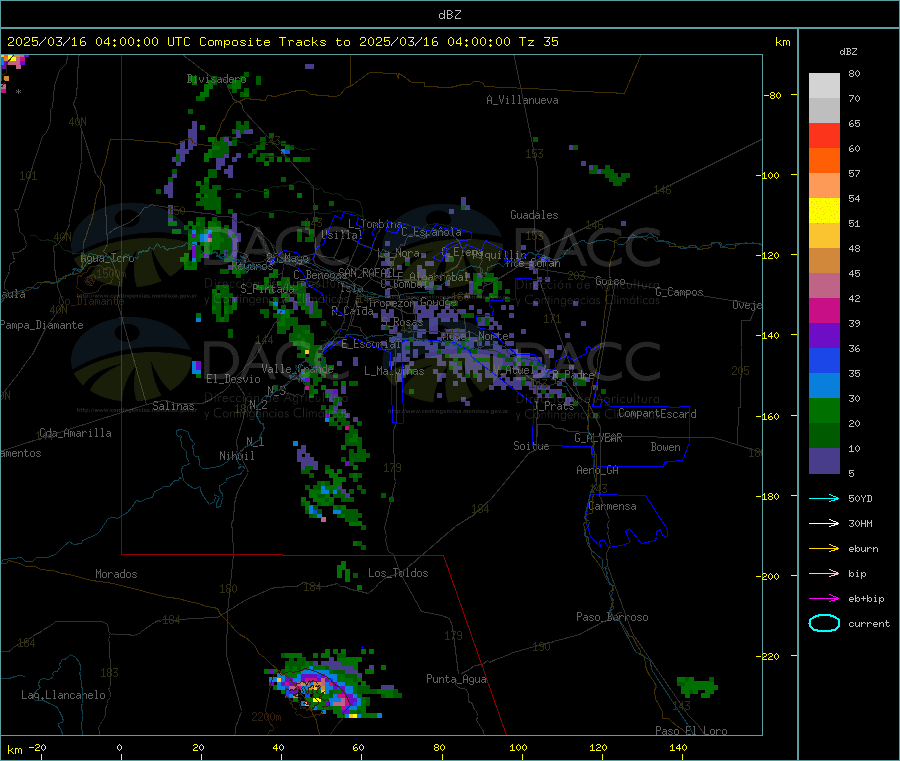Click the Morados place label
The image size is (900, 761).
[x=116, y=574]
